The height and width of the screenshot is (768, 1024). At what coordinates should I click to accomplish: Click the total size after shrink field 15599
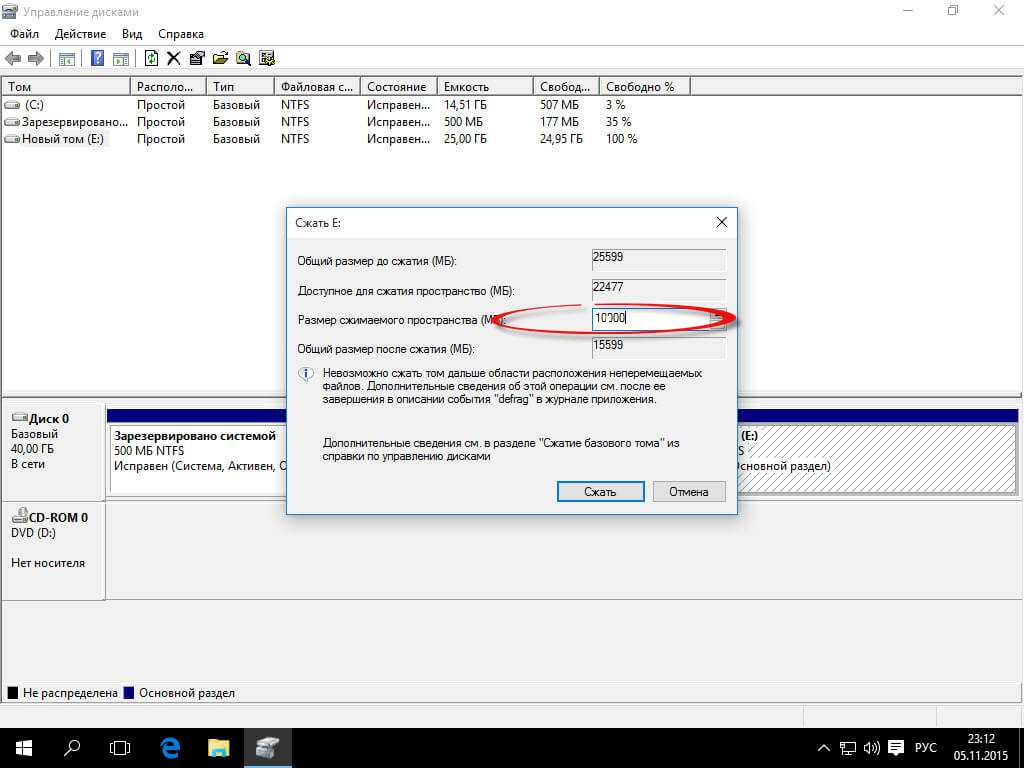658,347
